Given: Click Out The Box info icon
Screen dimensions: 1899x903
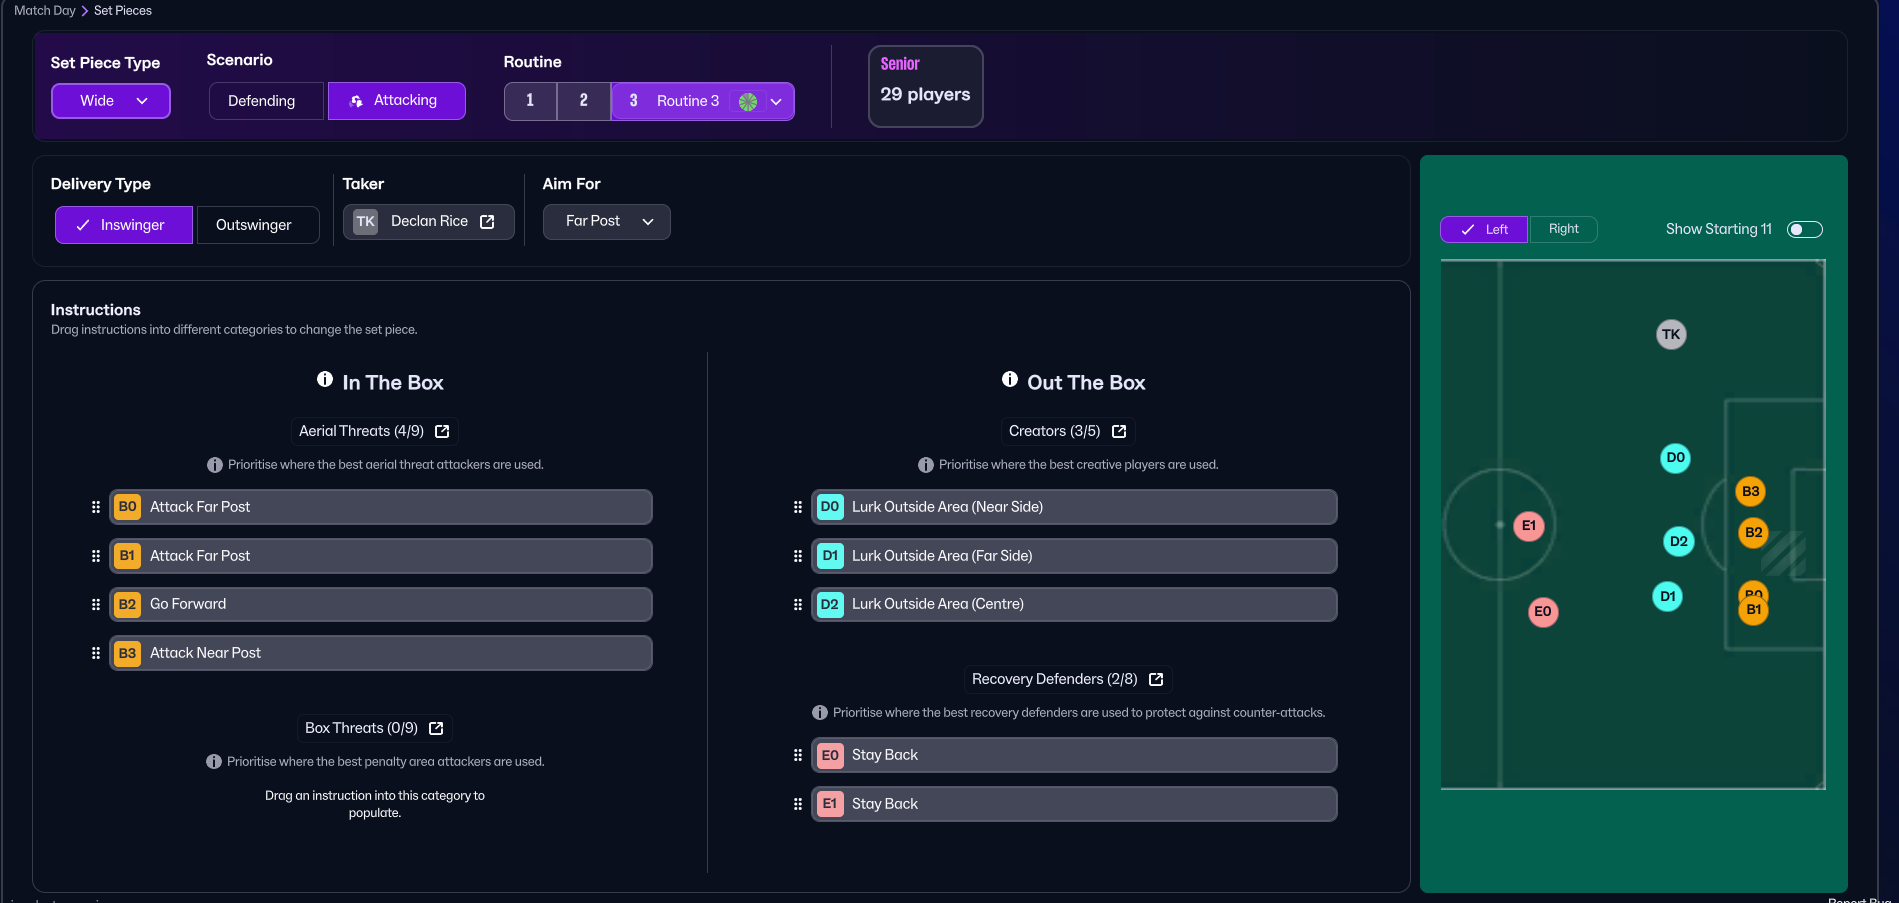Looking at the screenshot, I should pyautogui.click(x=1010, y=380).
